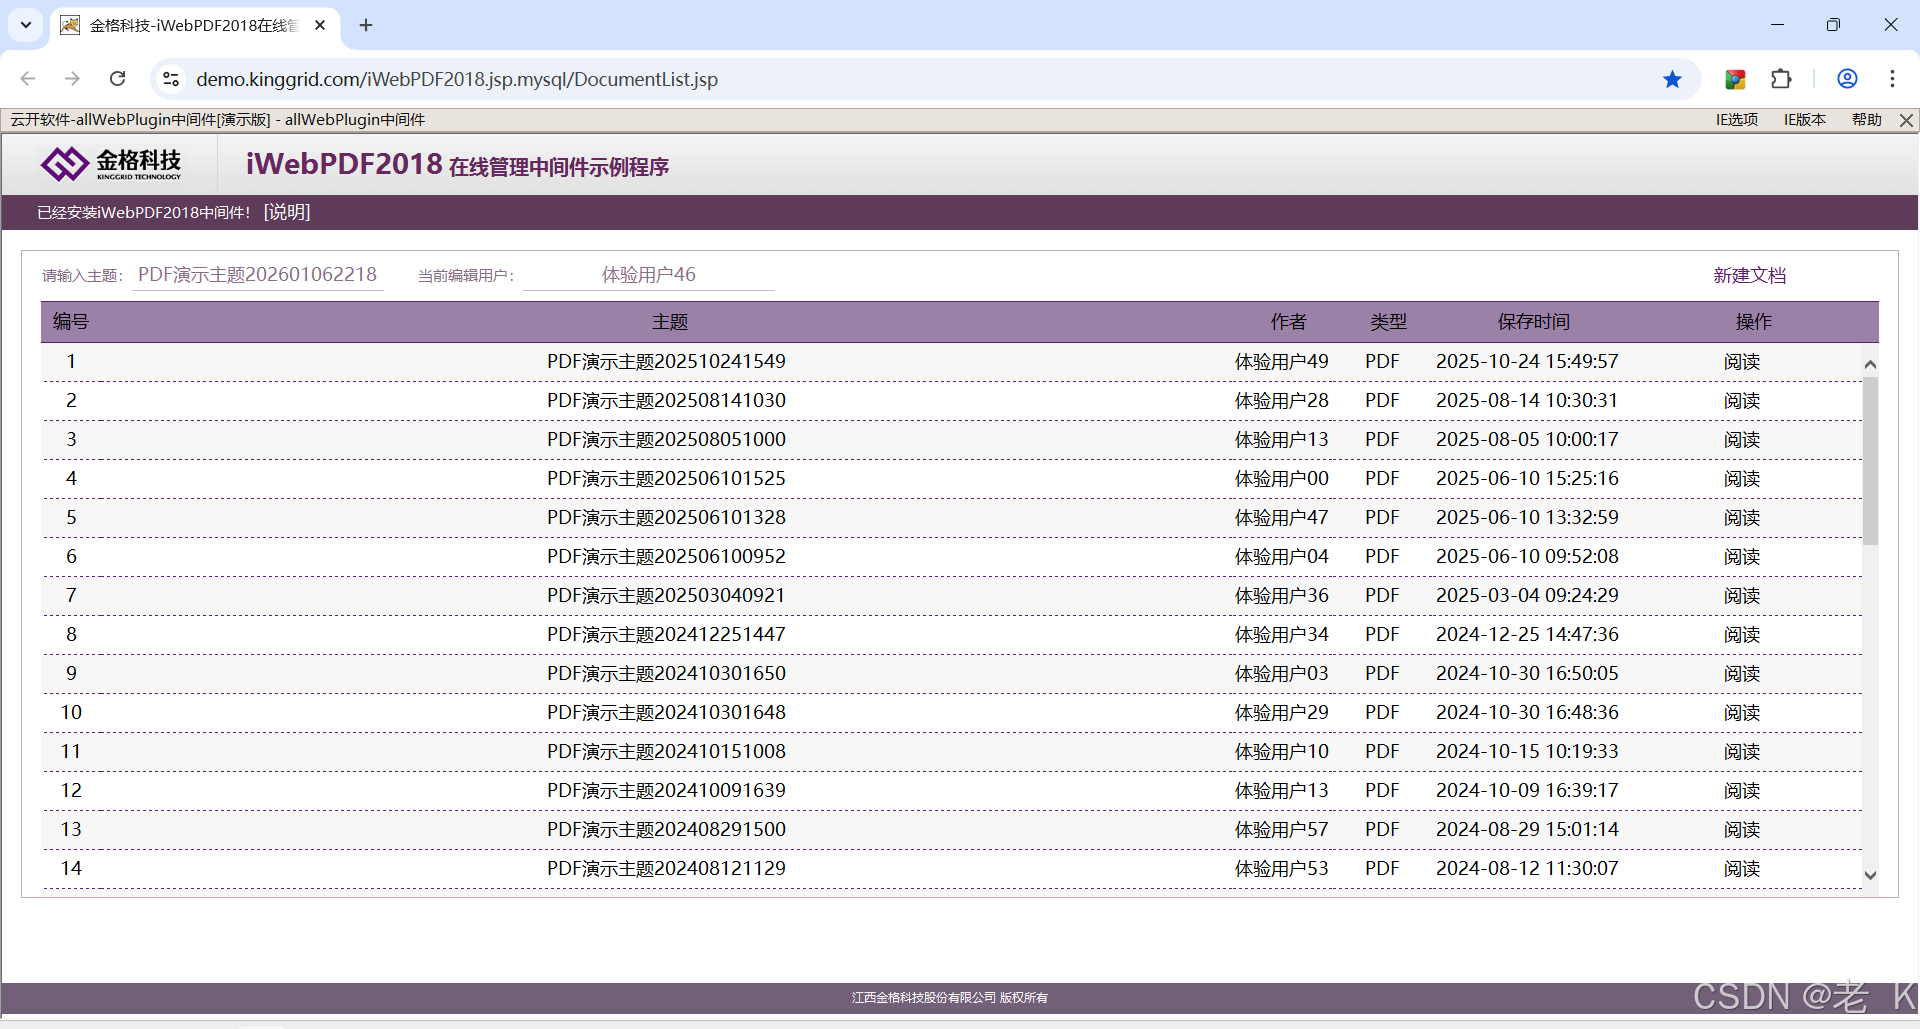This screenshot has height=1029, width=1920.
Task: Click the 主题 column header
Action: pyautogui.click(x=670, y=322)
